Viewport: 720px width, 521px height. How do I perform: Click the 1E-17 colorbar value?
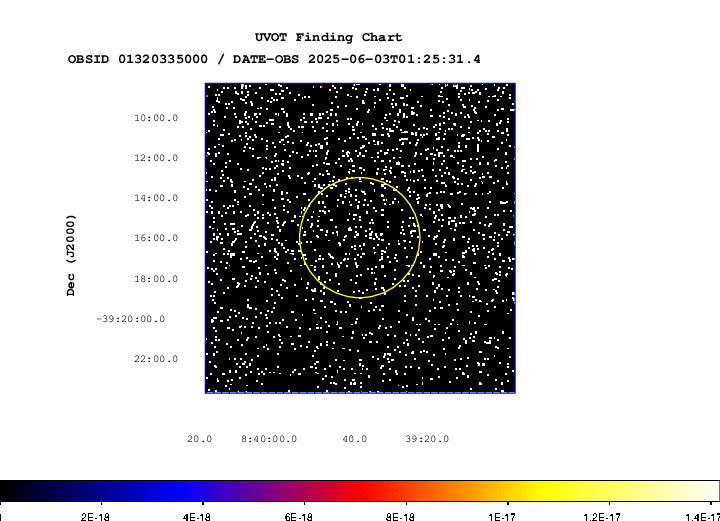tap(502, 517)
